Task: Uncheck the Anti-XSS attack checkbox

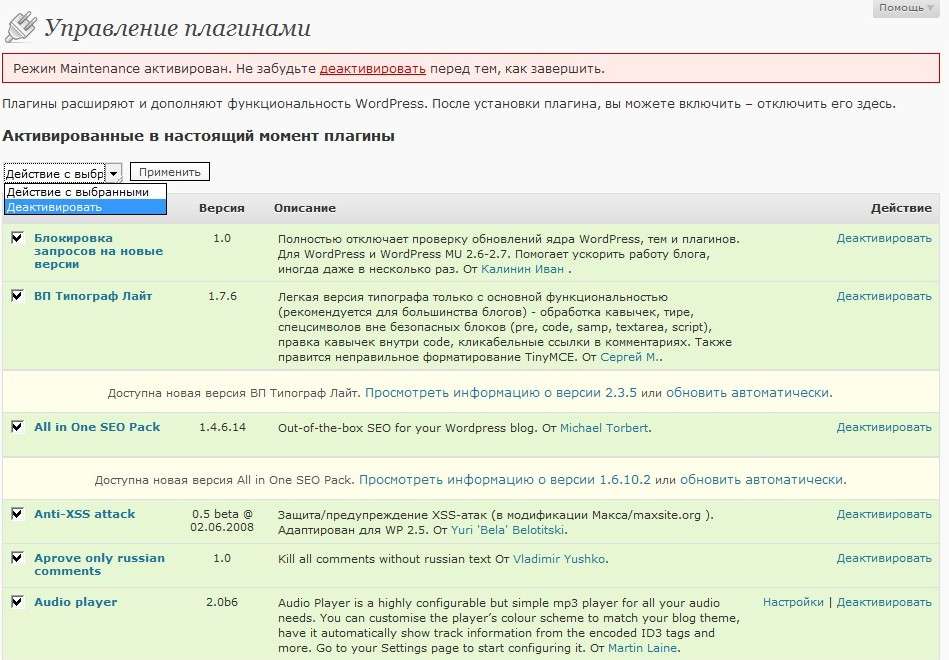Action: (17, 514)
